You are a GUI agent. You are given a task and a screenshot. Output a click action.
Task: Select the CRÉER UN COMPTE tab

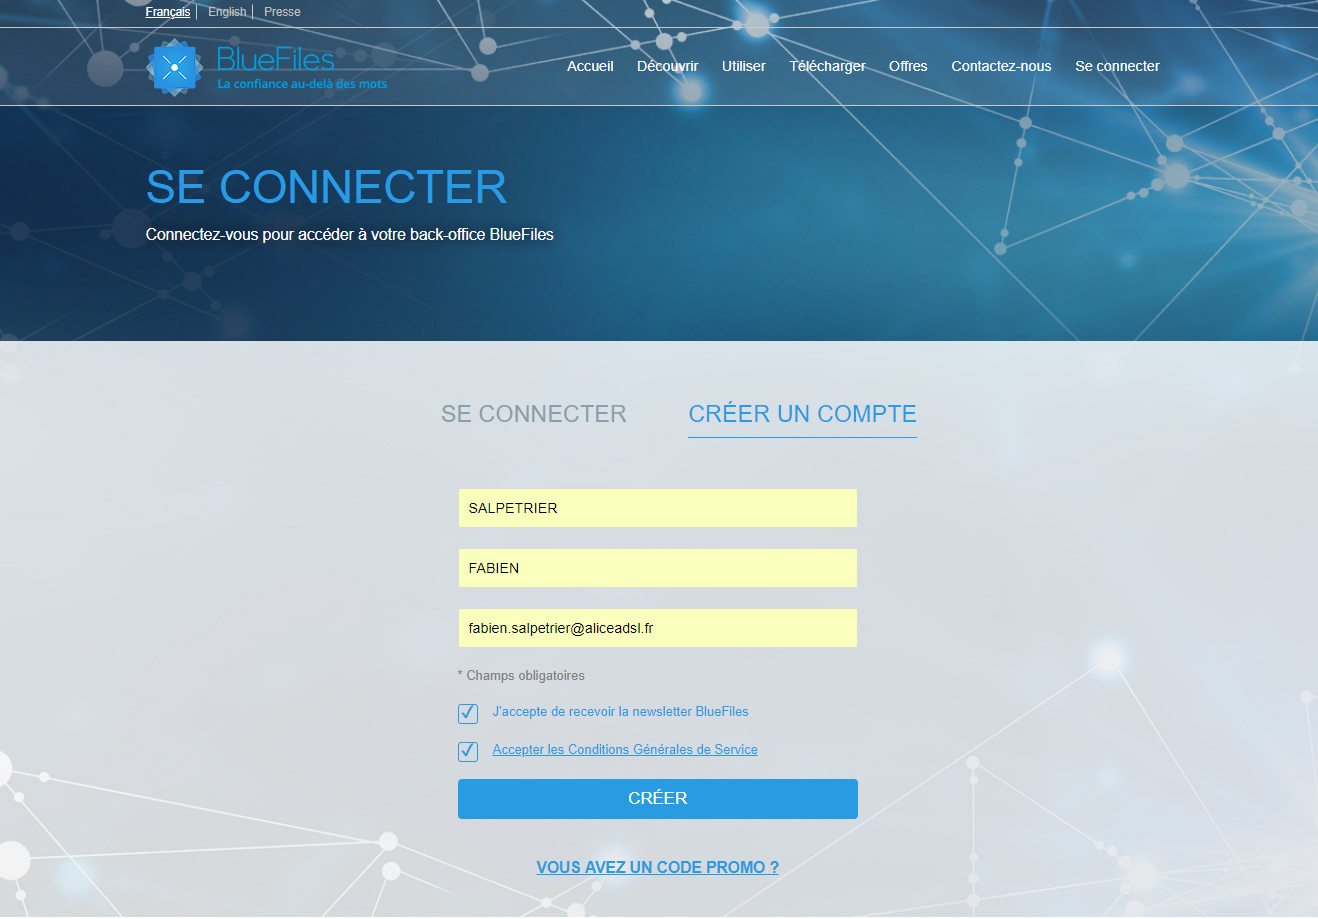pyautogui.click(x=802, y=414)
